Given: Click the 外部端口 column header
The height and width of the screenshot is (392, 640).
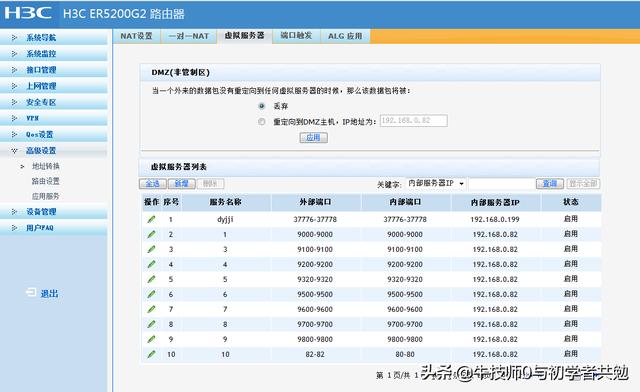Looking at the screenshot, I should pyautogui.click(x=316, y=202).
